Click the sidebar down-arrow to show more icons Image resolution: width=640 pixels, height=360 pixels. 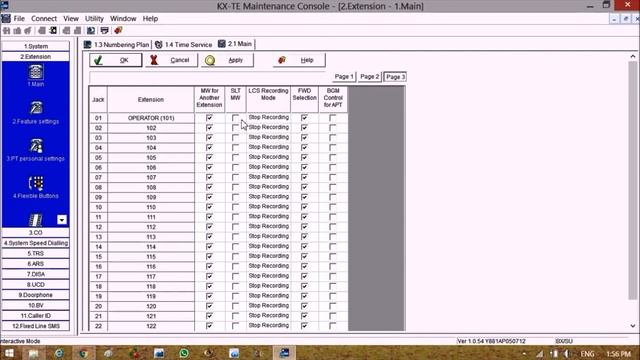(x=62, y=220)
